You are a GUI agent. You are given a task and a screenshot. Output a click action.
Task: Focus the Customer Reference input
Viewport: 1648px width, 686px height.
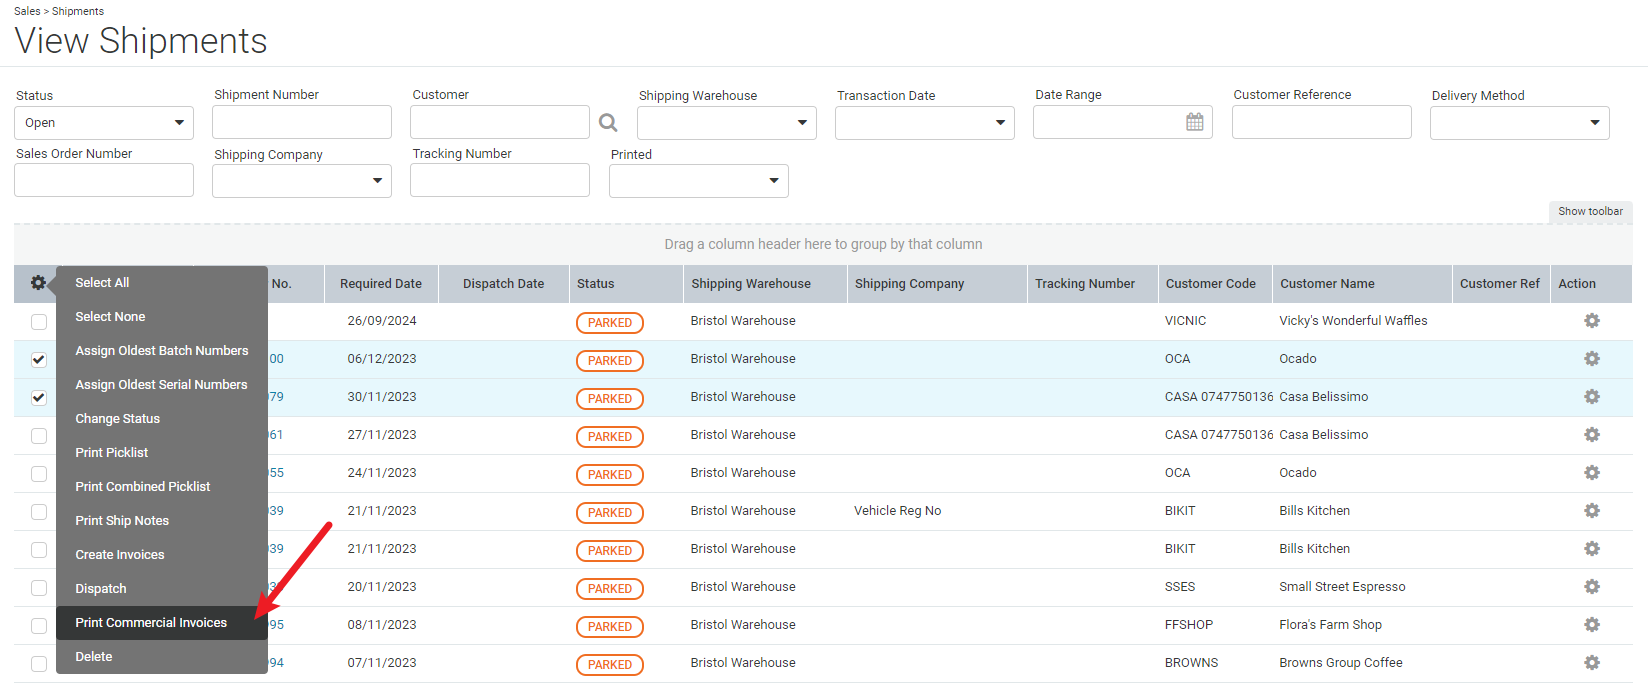pos(1322,122)
